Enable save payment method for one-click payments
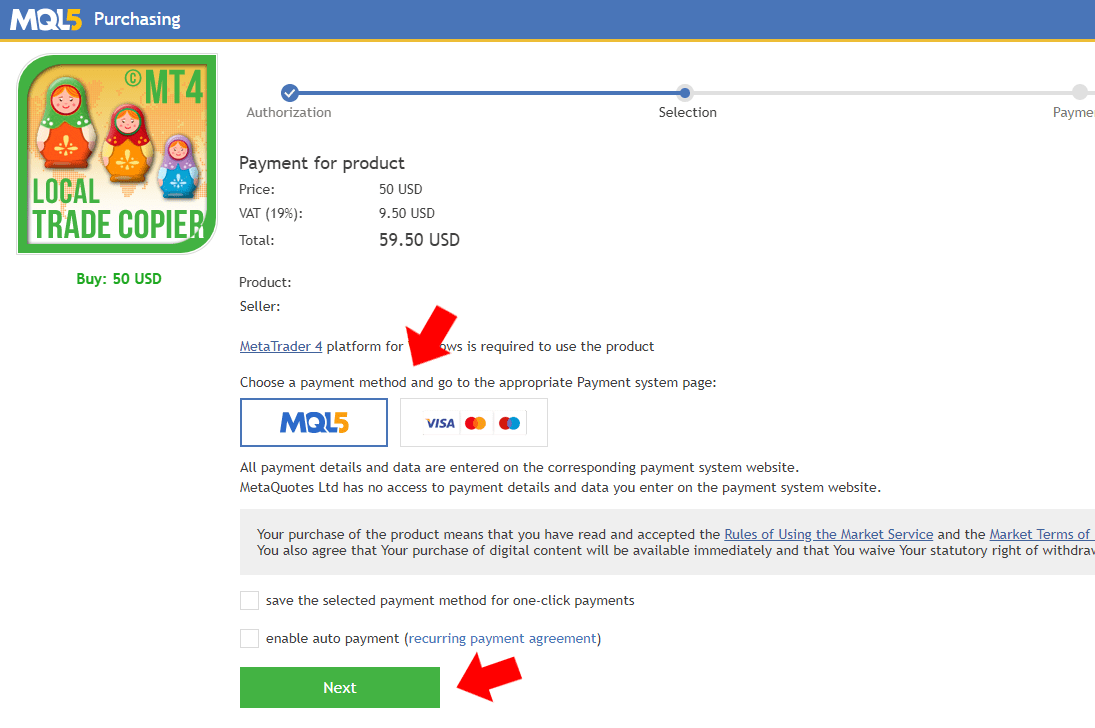 coord(249,600)
